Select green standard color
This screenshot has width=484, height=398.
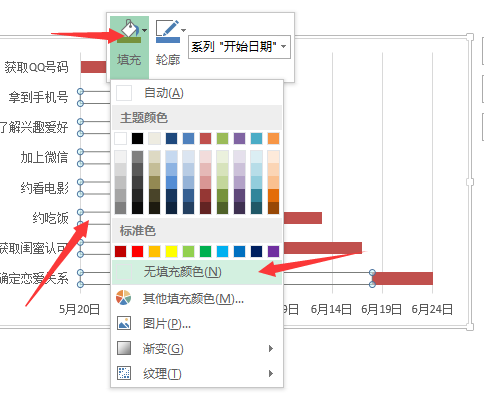[205, 251]
